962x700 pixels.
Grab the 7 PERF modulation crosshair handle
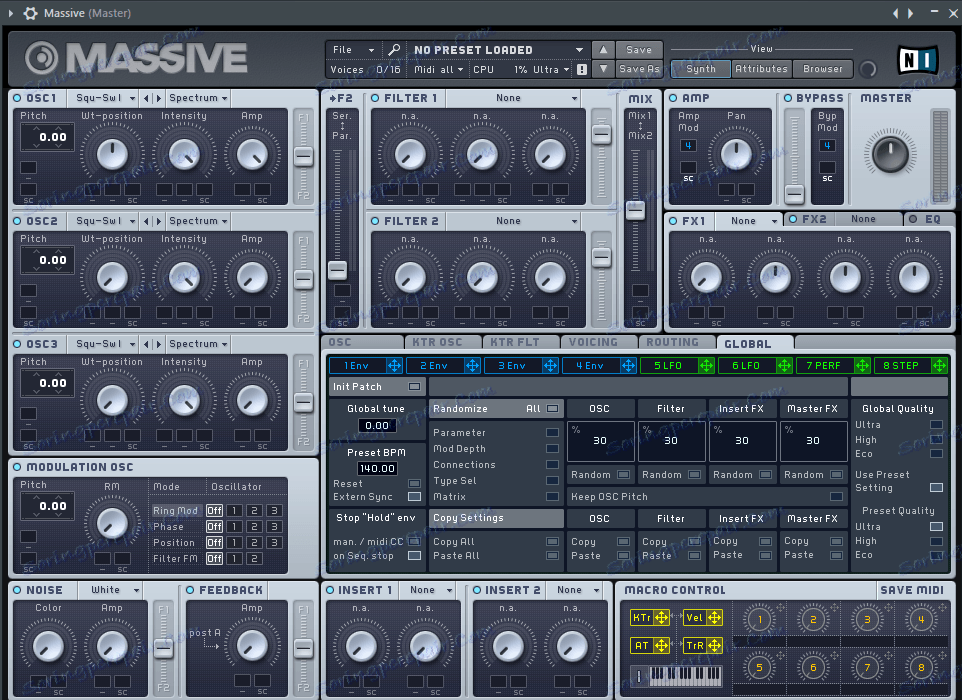[x=862, y=366]
